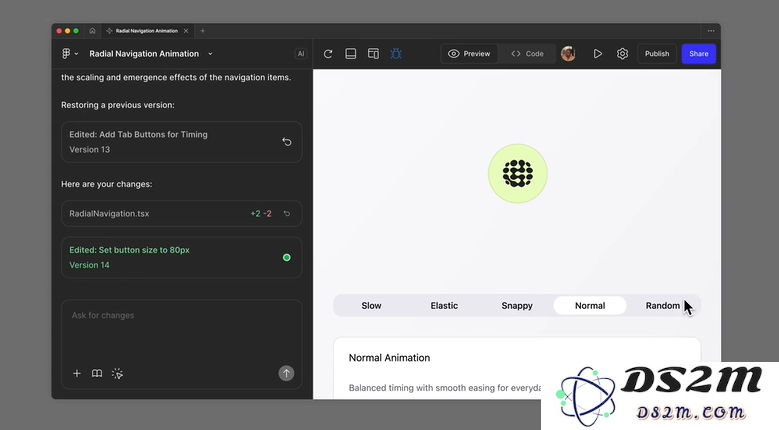Switch to Preview mode
The image size is (779, 430).
click(x=469, y=54)
